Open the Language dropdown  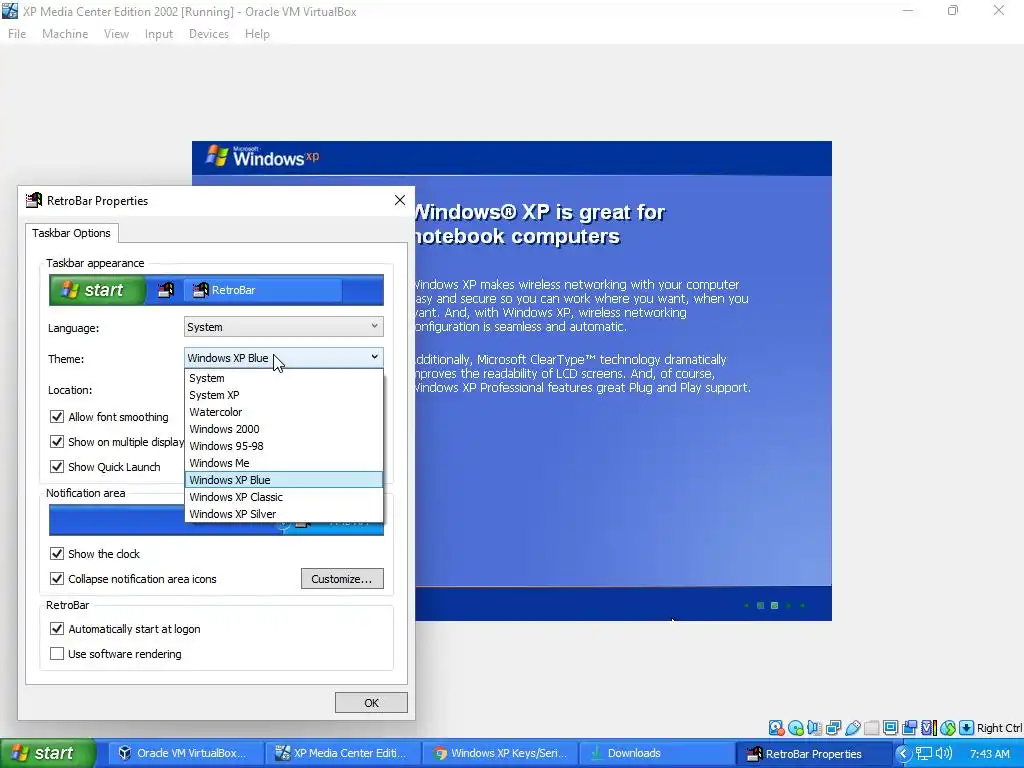(x=283, y=327)
